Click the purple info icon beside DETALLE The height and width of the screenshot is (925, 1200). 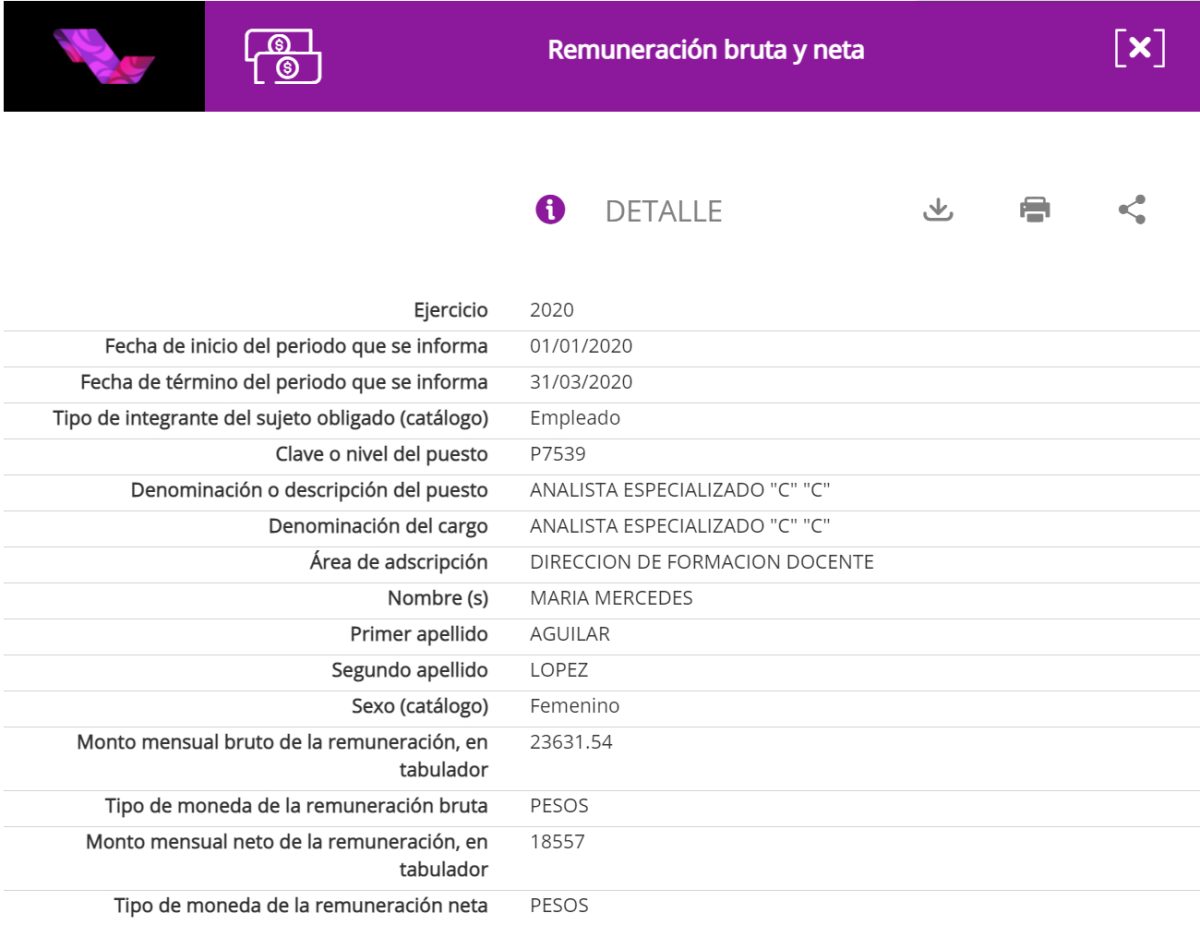(550, 210)
